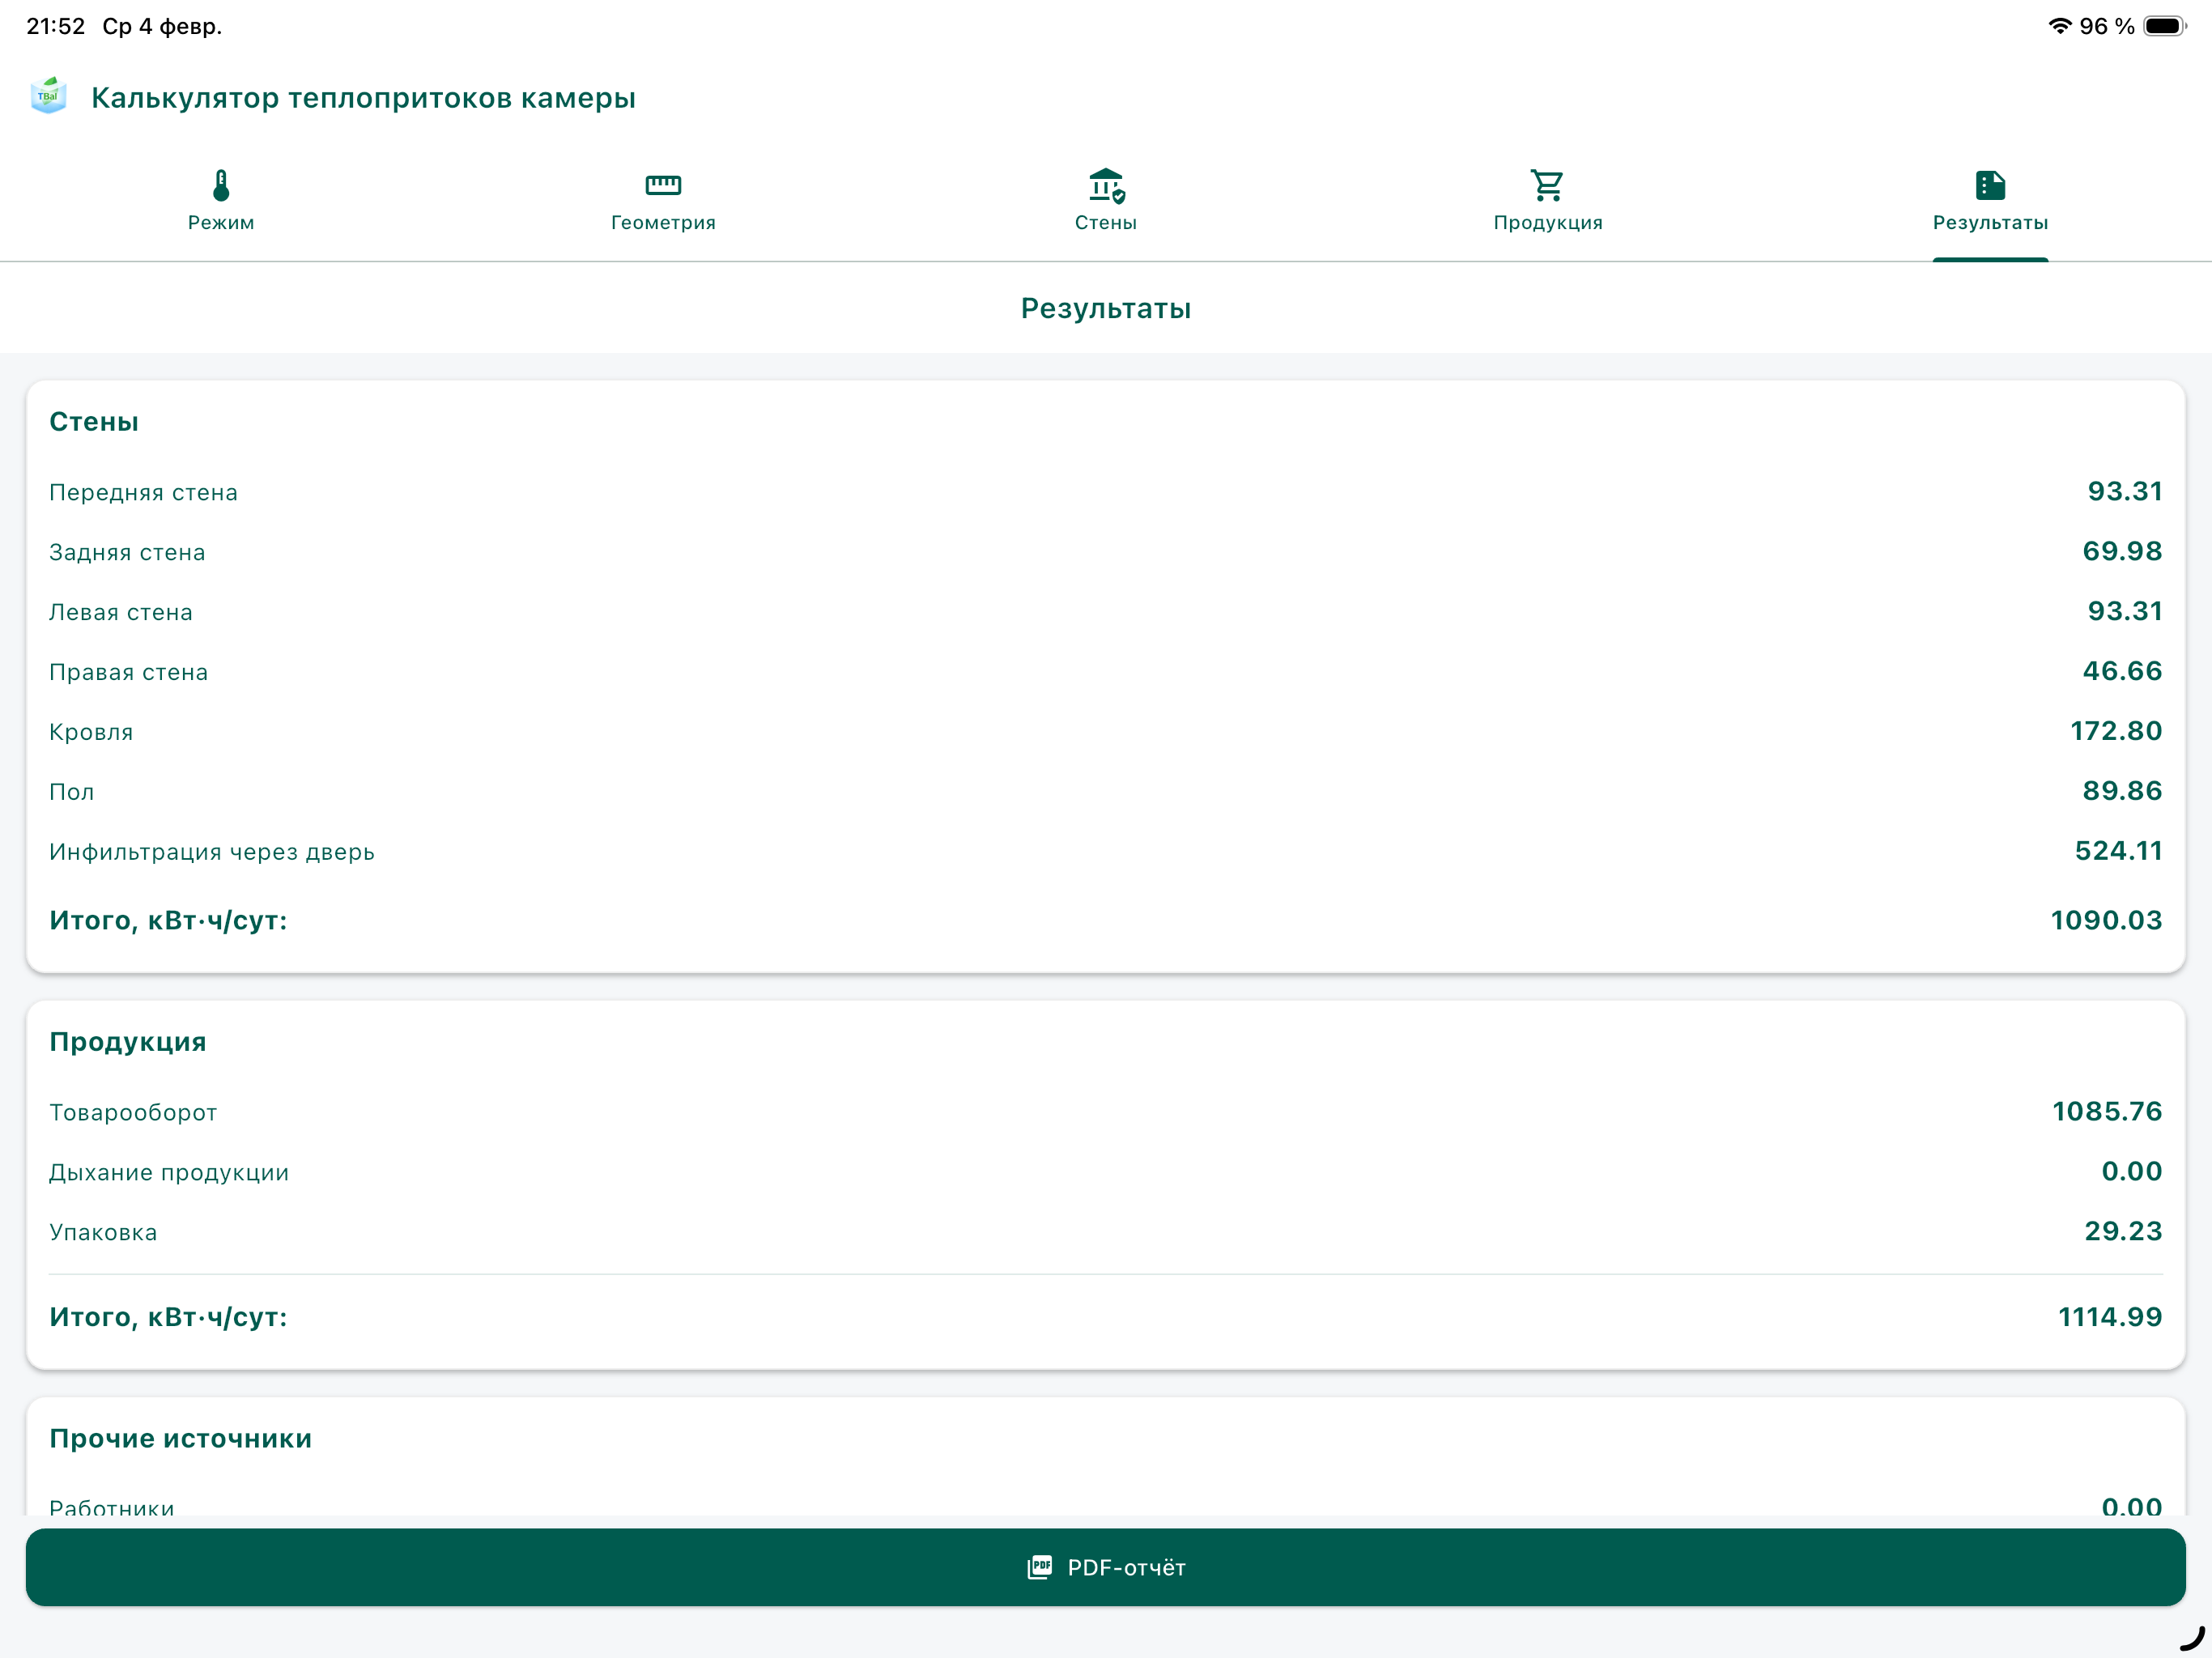Screen dimensions: 2212x1658
Task: Select the Упаковка row label
Action: coord(104,1232)
